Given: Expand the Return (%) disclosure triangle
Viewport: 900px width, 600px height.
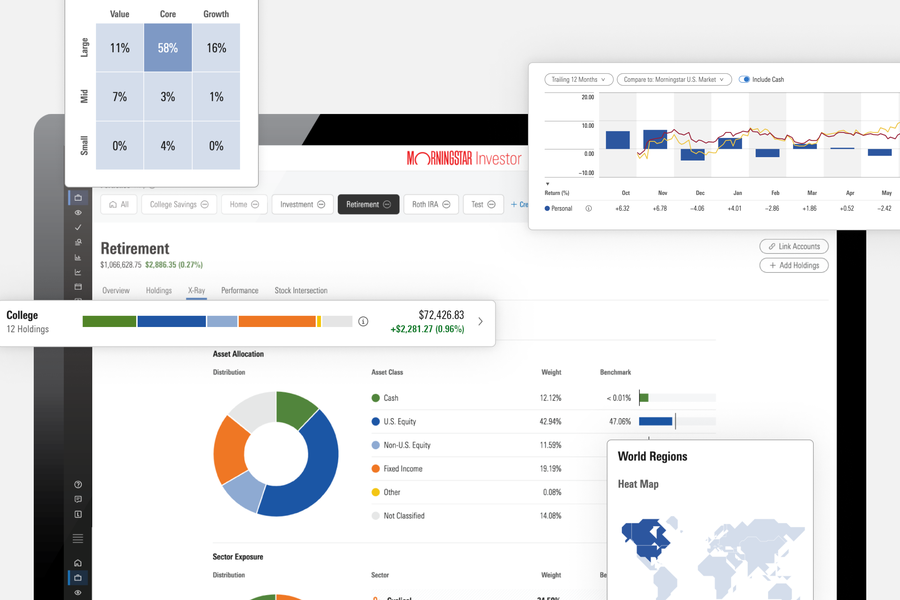Looking at the screenshot, I should [547, 182].
